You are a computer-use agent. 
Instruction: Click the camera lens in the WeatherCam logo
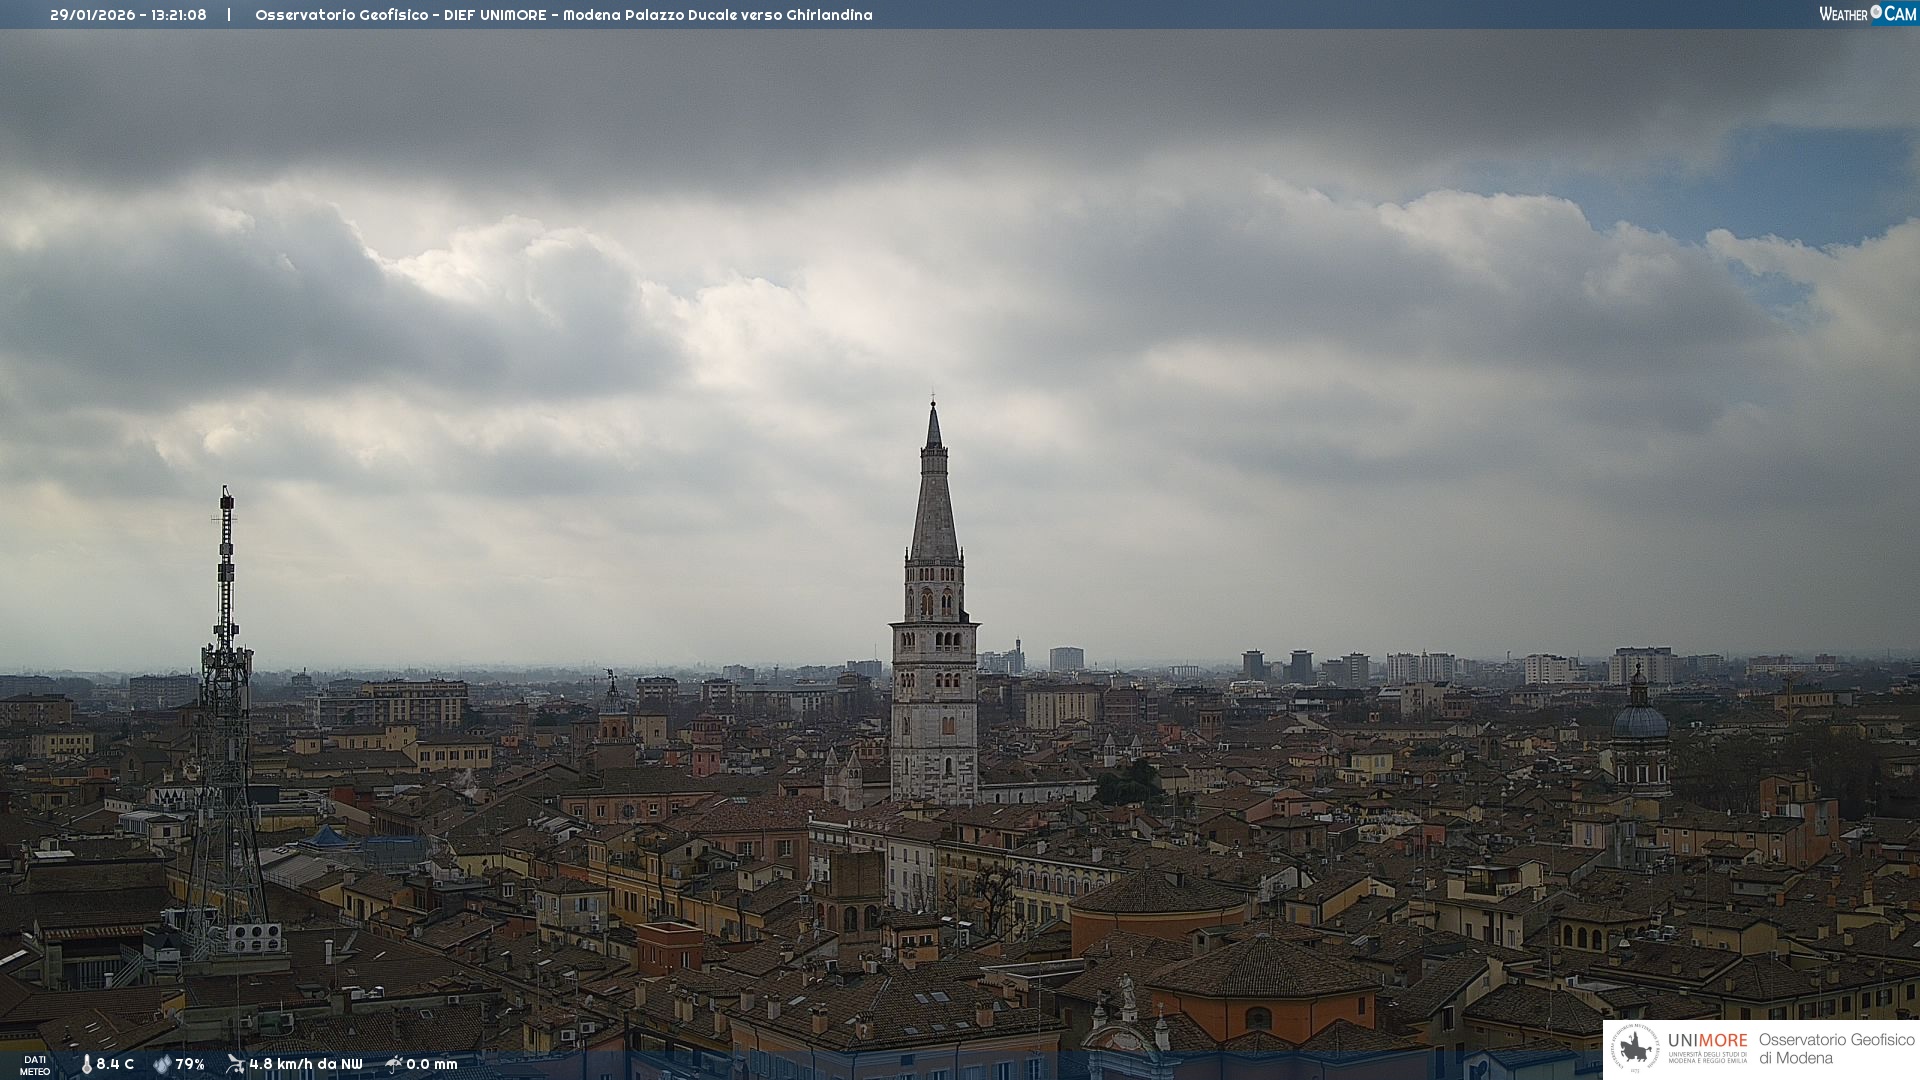coord(1876,12)
